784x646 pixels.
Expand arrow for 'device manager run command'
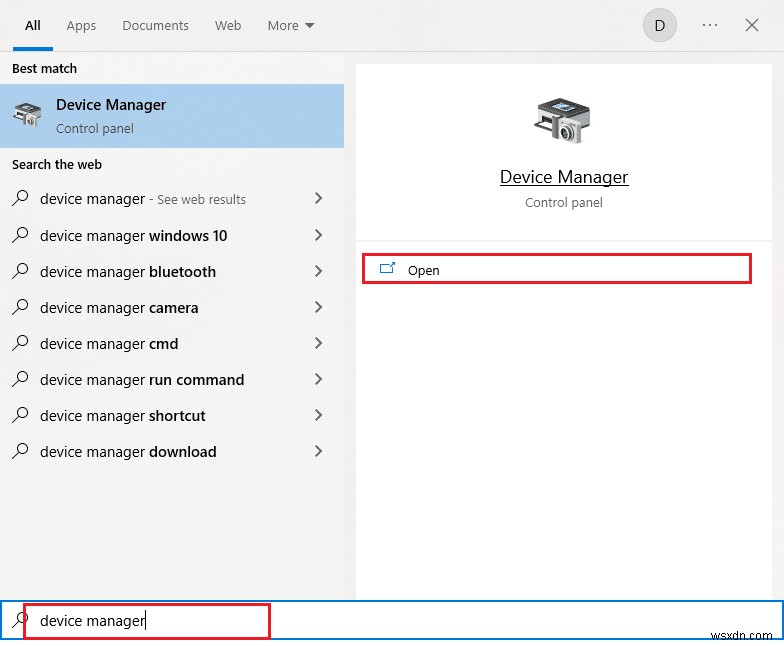pos(318,379)
